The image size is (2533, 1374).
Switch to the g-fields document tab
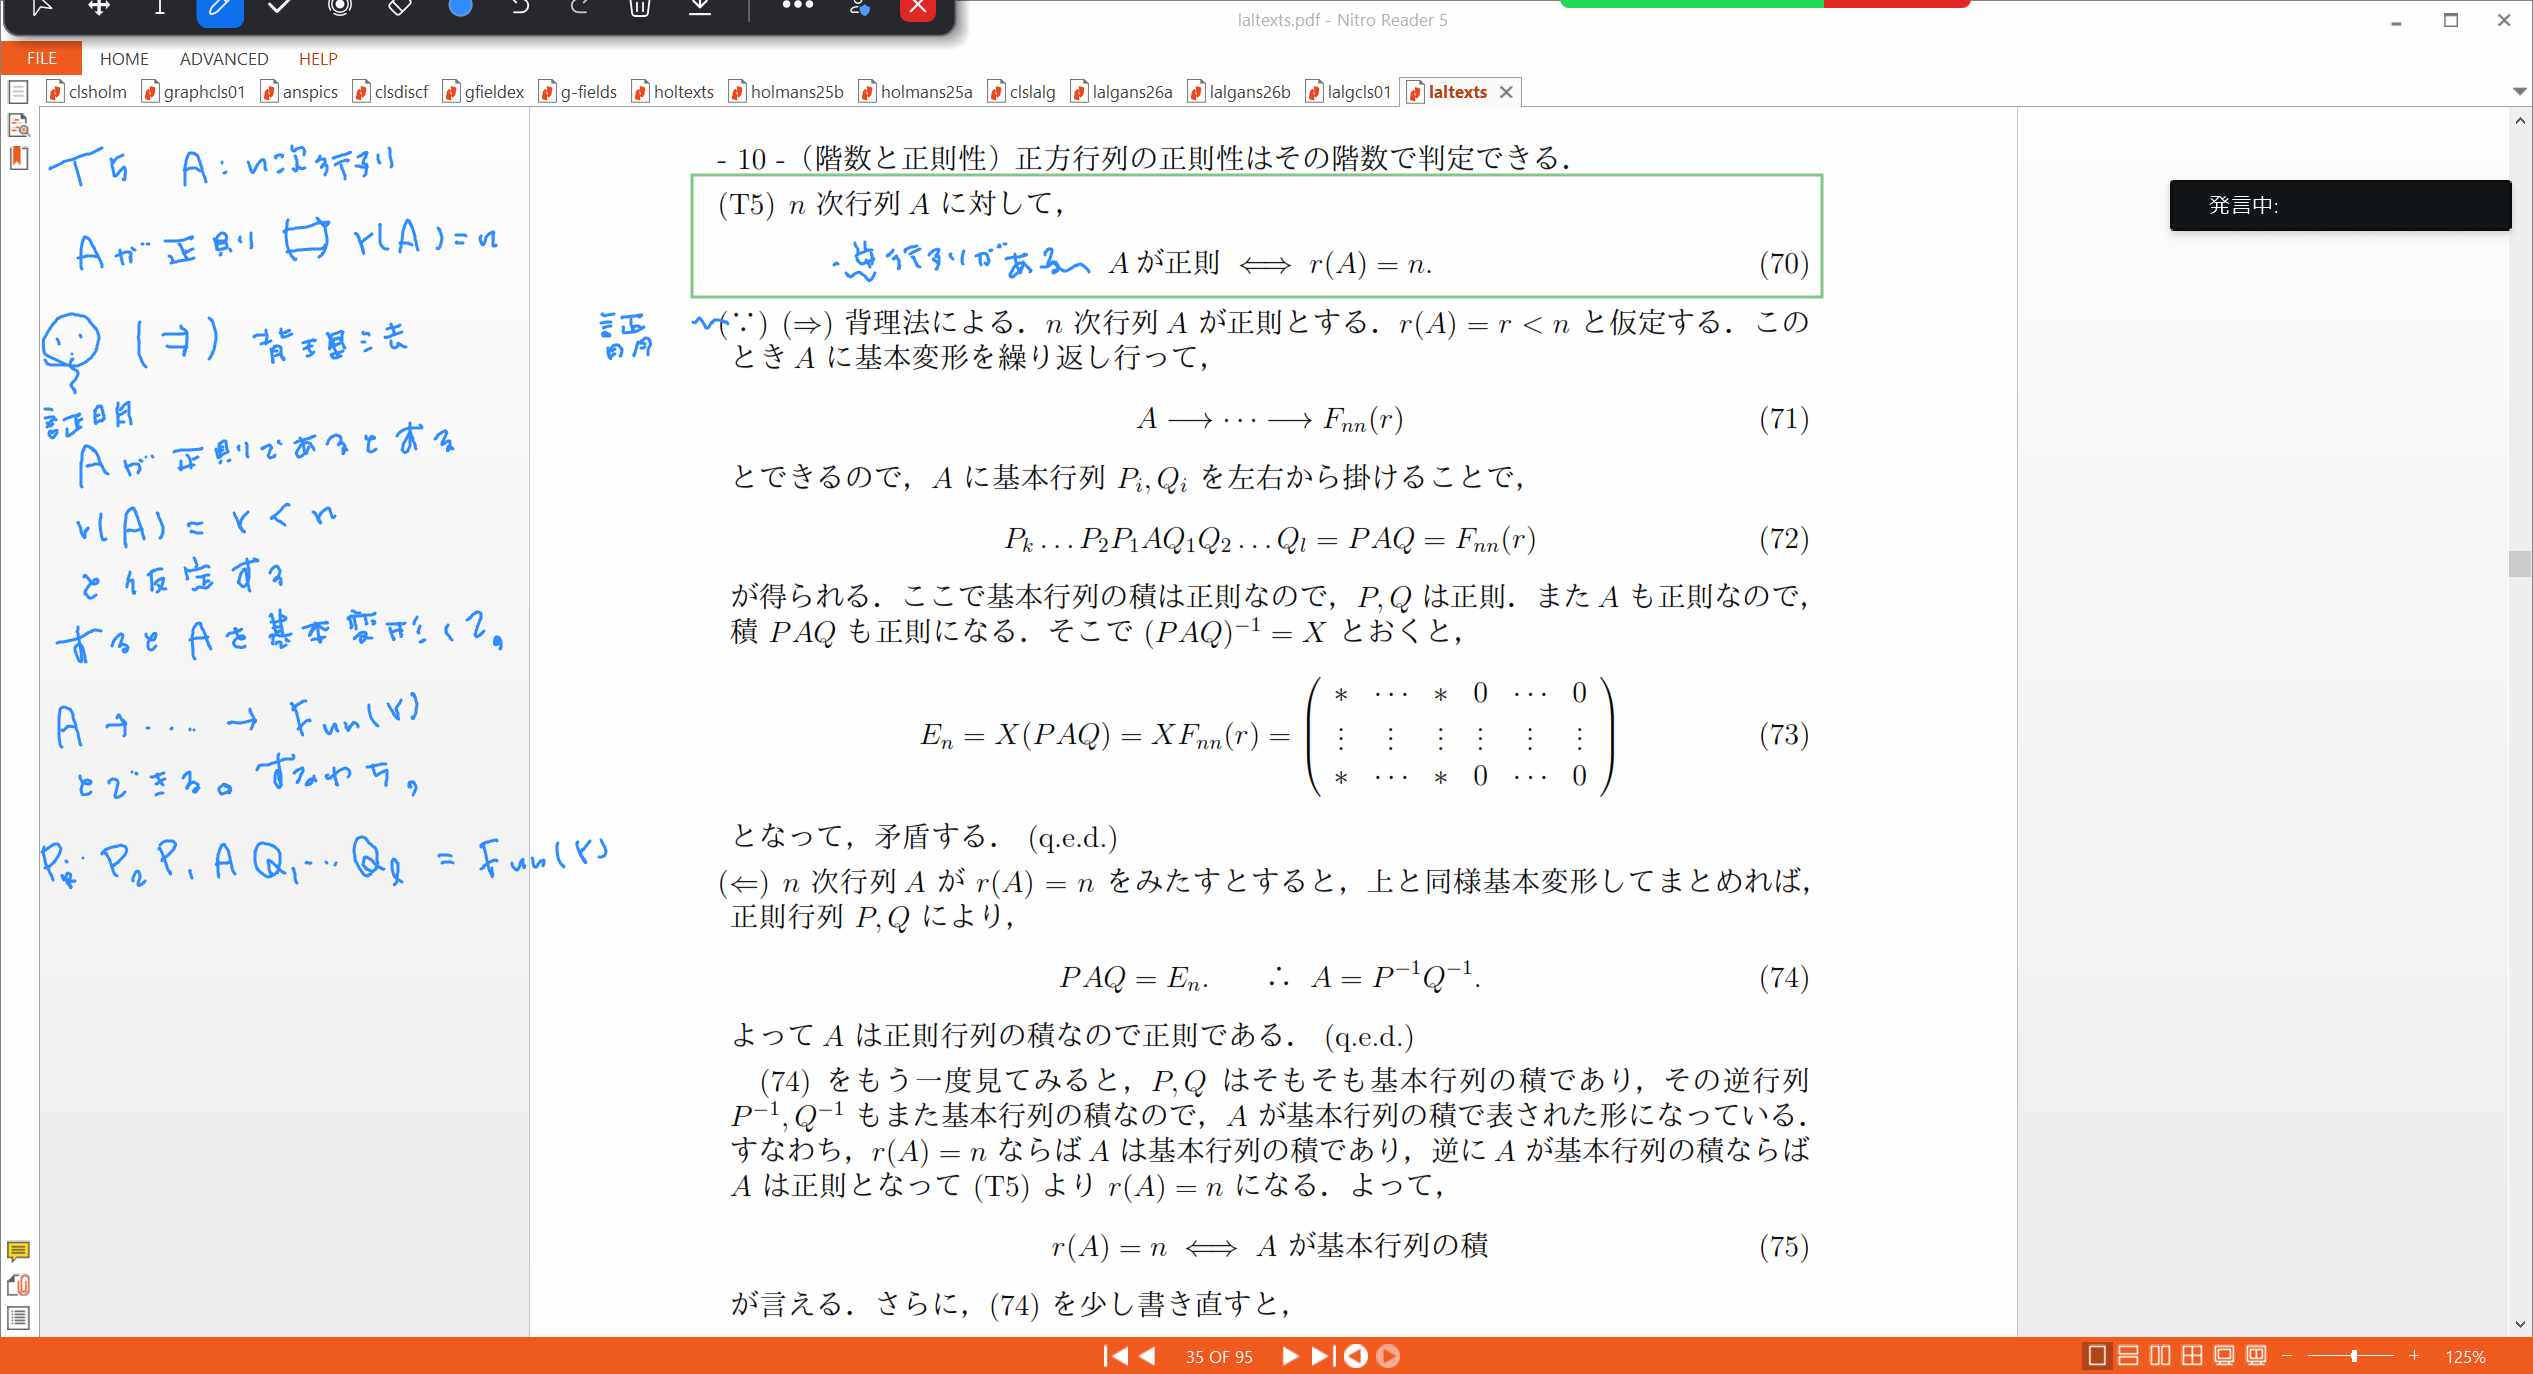pos(578,92)
